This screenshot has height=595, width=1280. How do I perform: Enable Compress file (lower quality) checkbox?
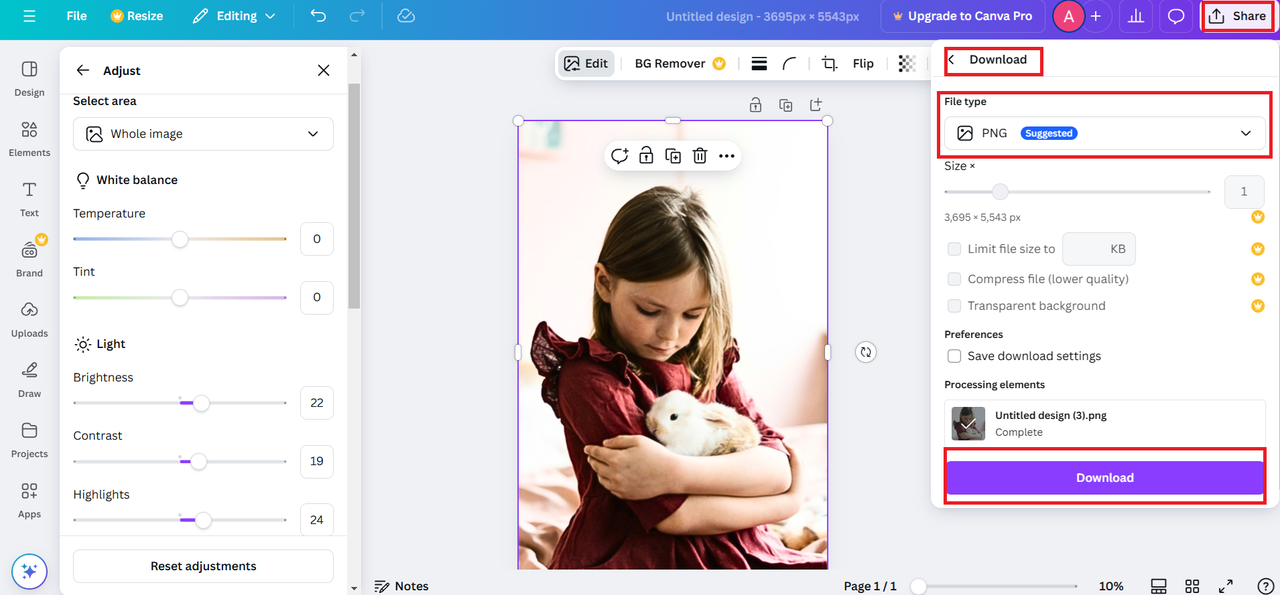[955, 279]
